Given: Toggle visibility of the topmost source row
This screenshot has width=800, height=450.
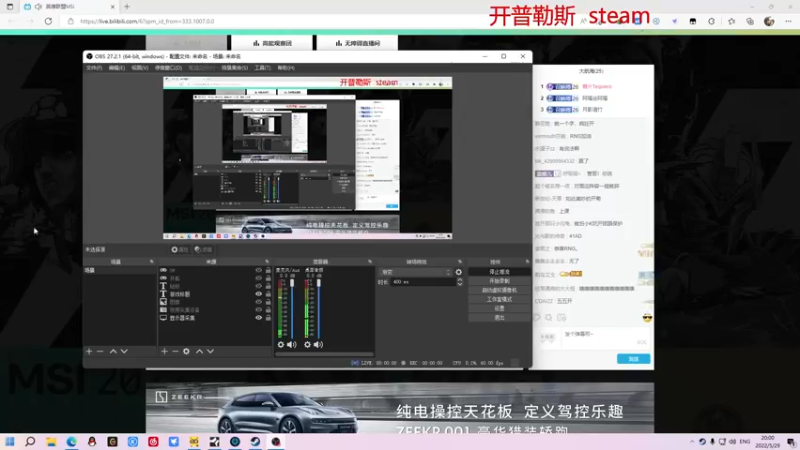Looking at the screenshot, I should [x=259, y=270].
